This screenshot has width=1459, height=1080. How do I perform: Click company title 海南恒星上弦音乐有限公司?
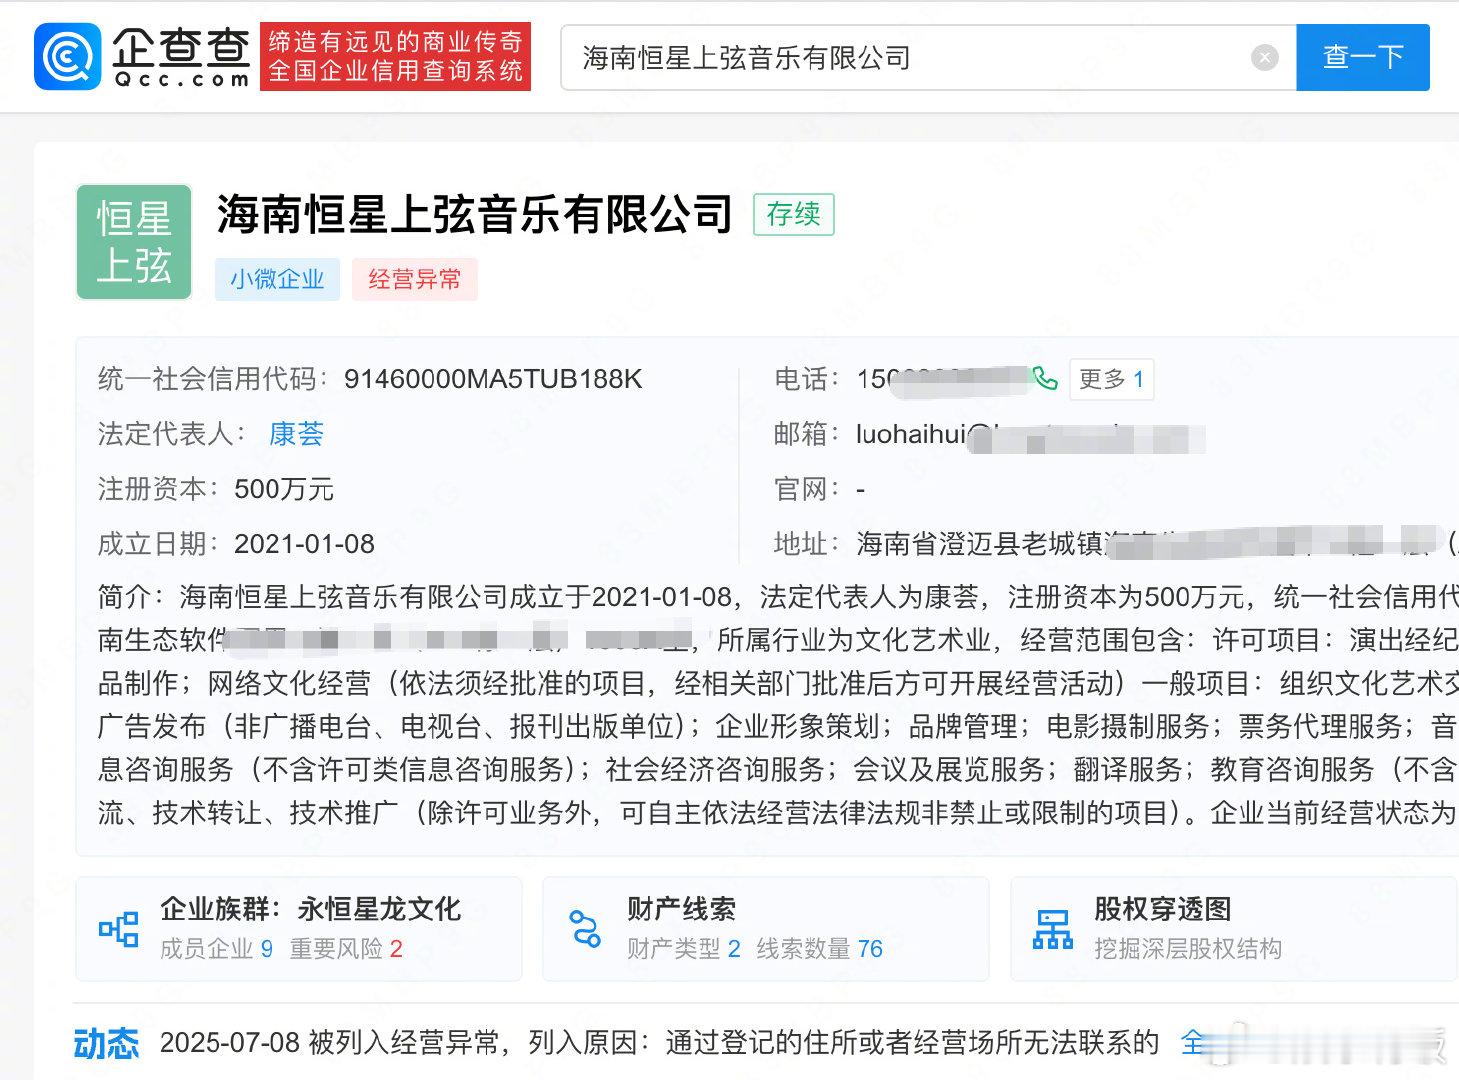coord(475,214)
